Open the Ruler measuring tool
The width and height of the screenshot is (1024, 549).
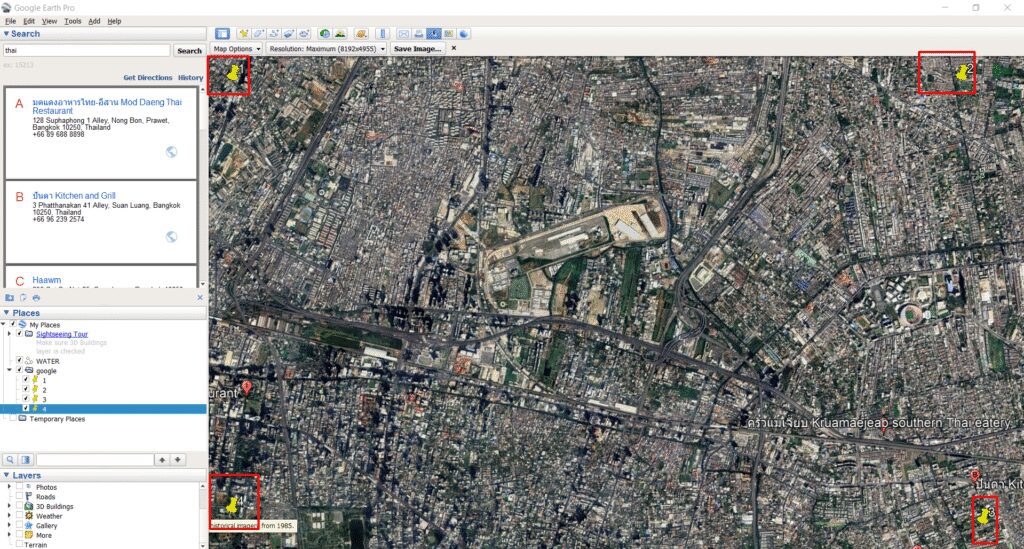pos(383,33)
